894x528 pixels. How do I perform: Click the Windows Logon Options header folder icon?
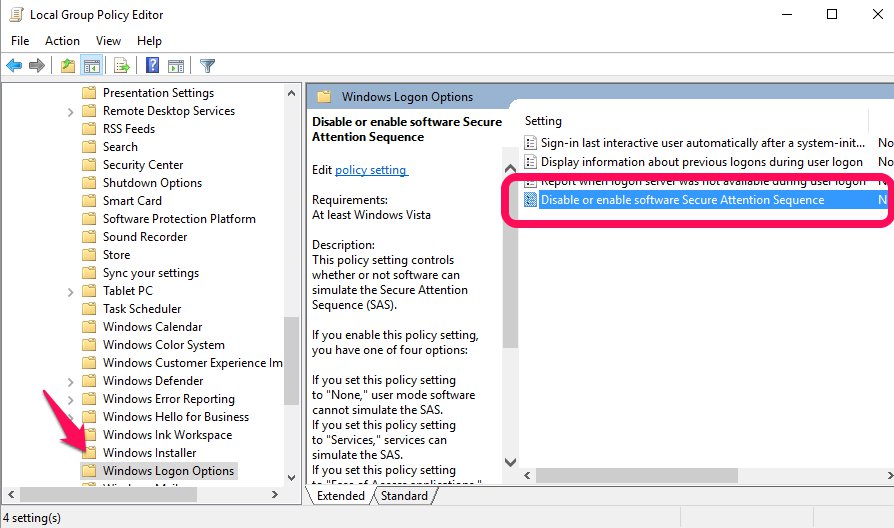(324, 96)
